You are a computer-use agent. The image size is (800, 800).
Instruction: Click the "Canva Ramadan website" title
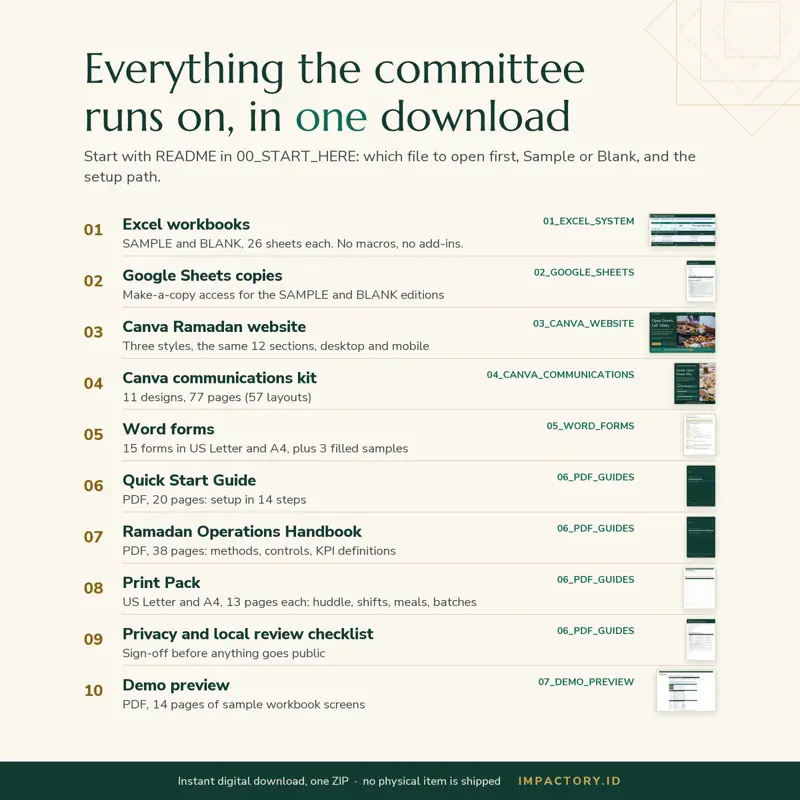[x=214, y=327]
